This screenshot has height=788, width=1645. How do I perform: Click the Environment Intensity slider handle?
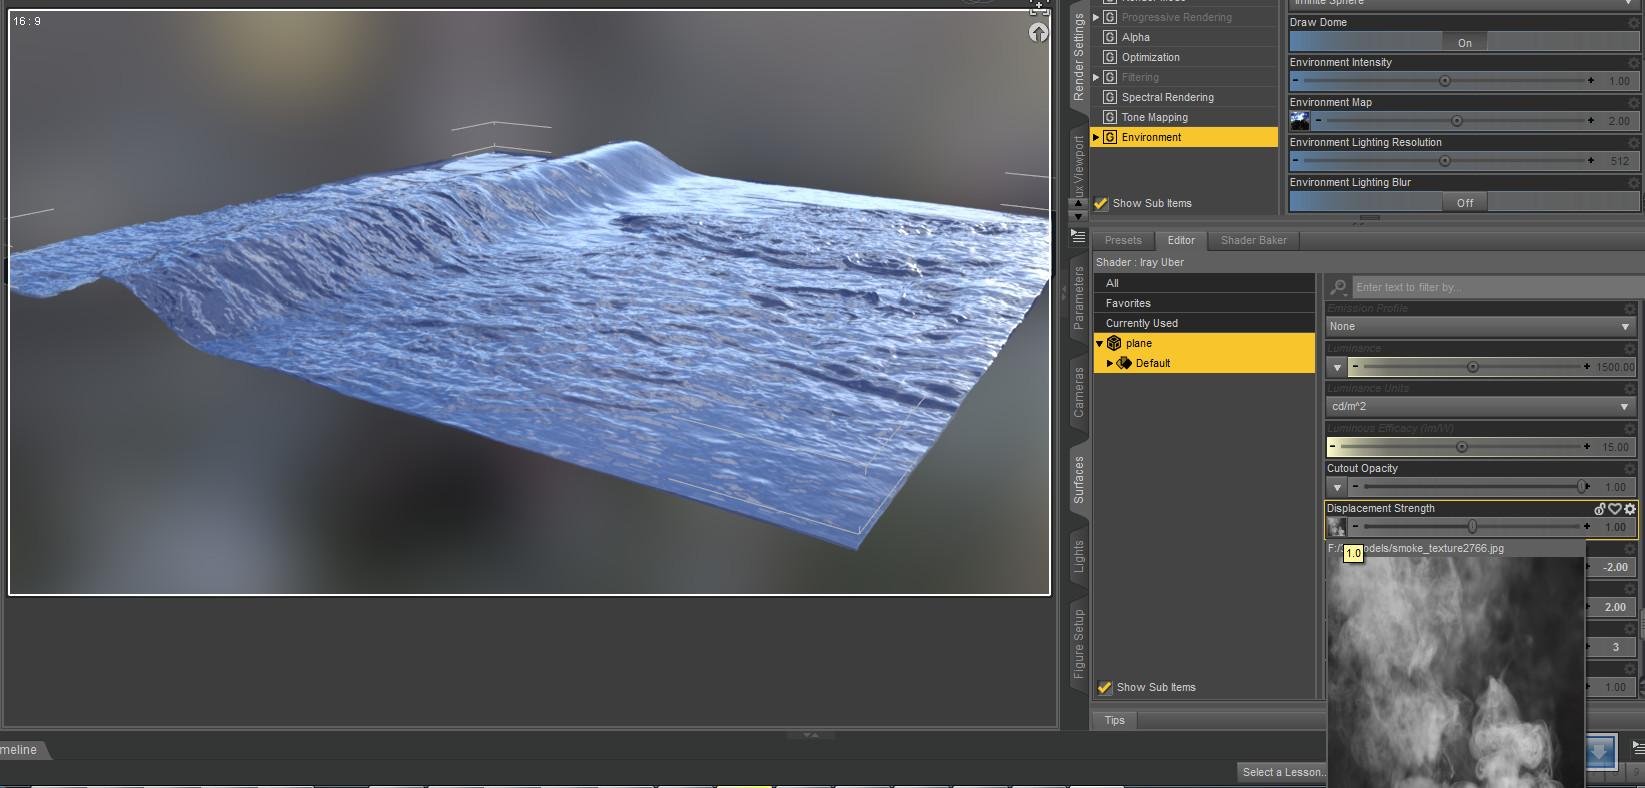click(x=1444, y=81)
